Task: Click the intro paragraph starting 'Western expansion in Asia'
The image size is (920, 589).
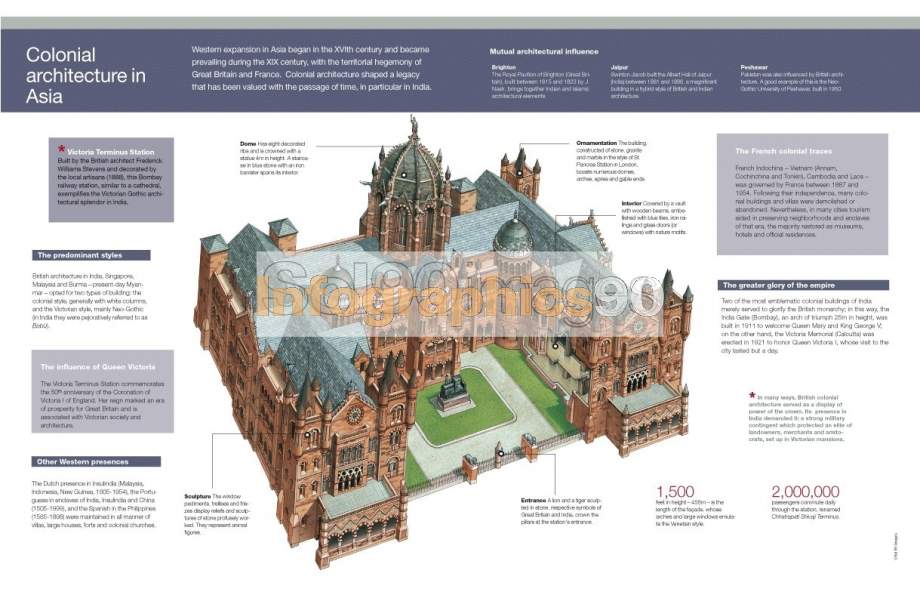Action: click(x=312, y=68)
